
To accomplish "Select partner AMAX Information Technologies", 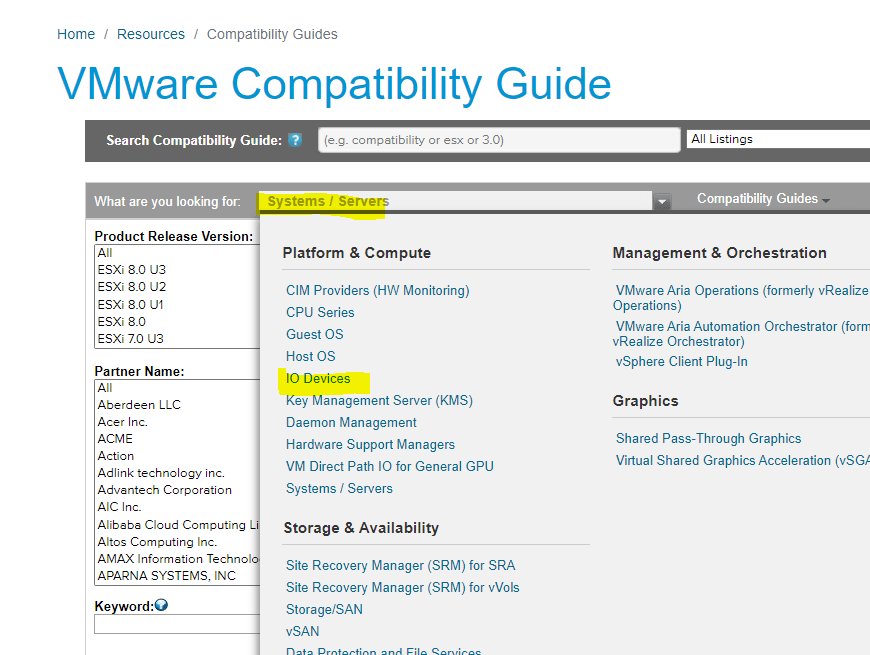I will pos(177,559).
